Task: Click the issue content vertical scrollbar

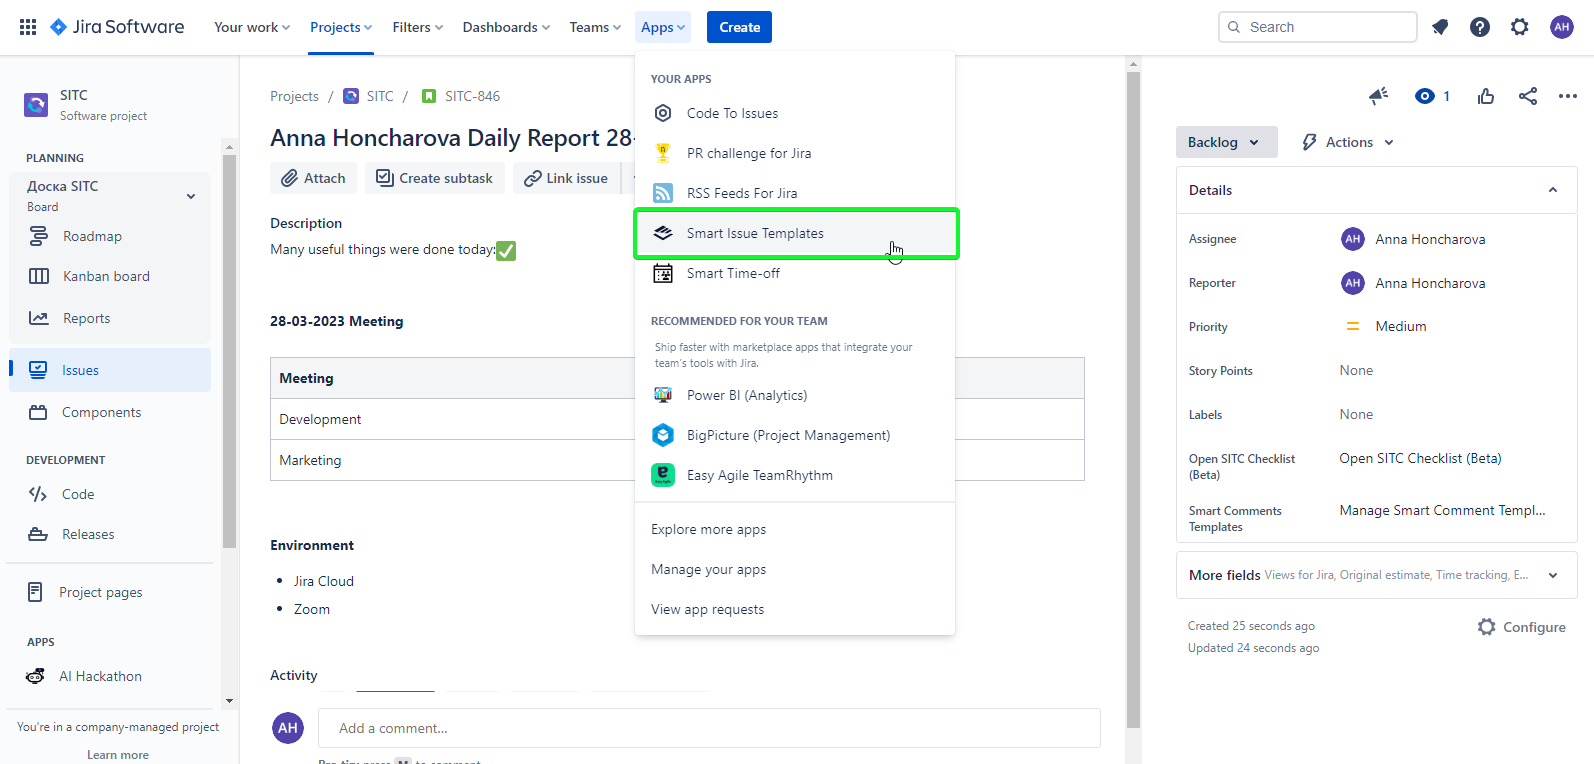Action: click(x=1133, y=400)
